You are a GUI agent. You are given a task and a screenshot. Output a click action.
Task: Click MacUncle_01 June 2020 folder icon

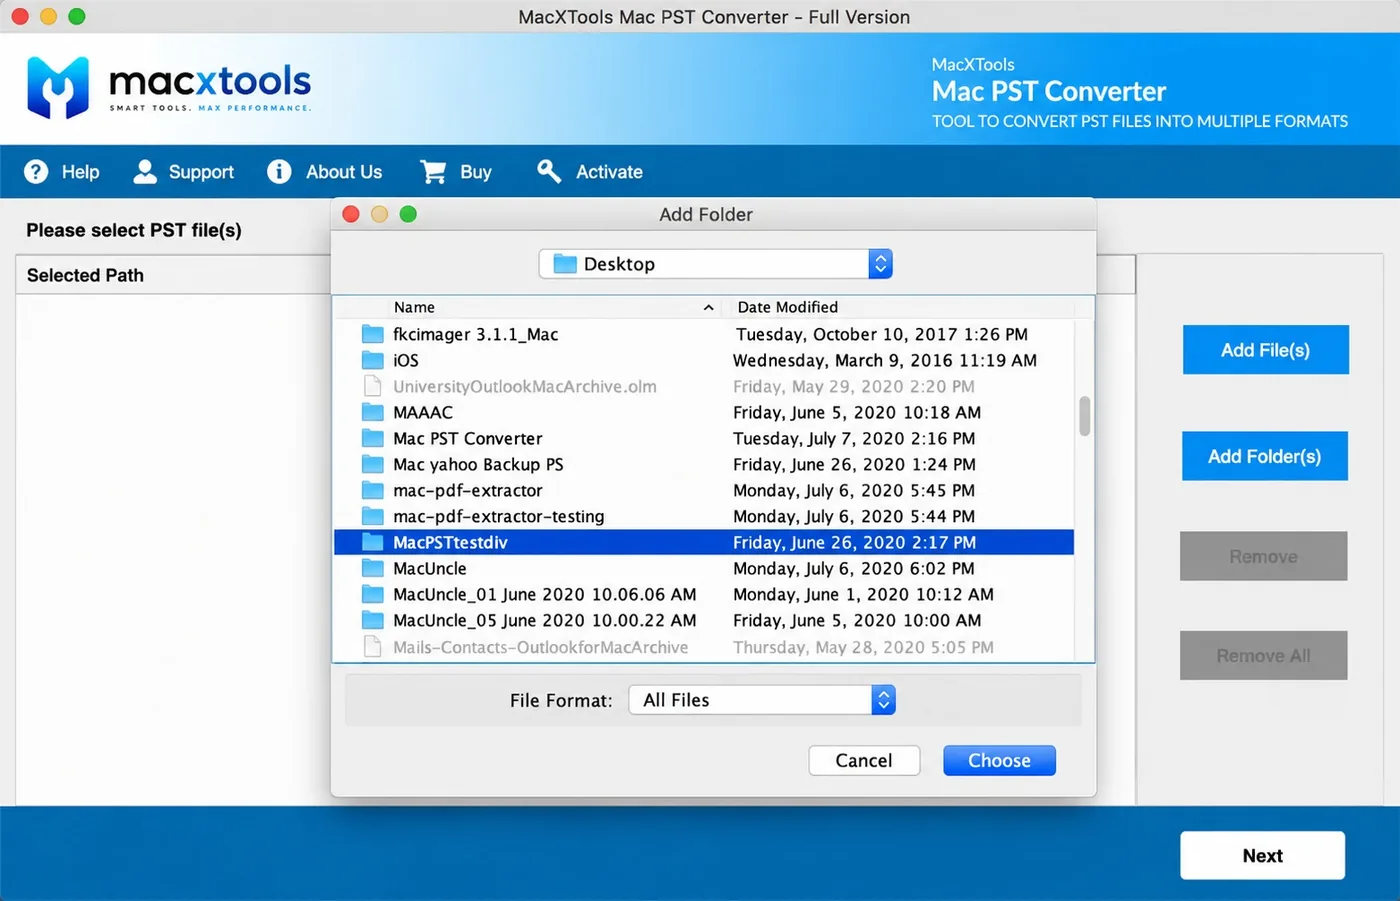pos(373,594)
